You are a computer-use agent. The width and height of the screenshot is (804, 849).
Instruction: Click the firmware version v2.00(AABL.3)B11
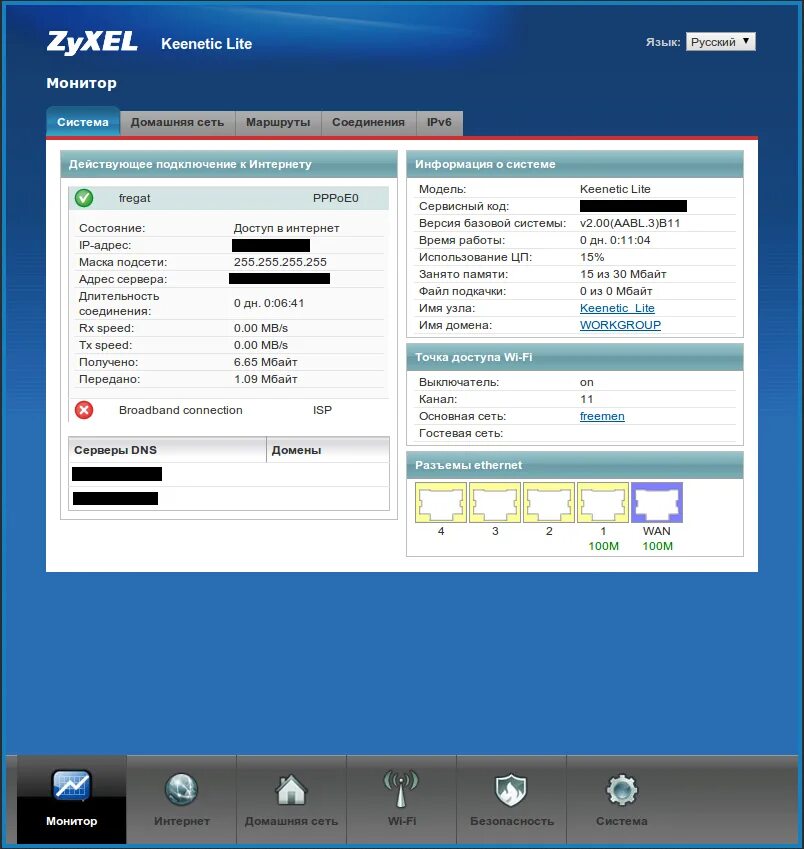[x=630, y=223]
